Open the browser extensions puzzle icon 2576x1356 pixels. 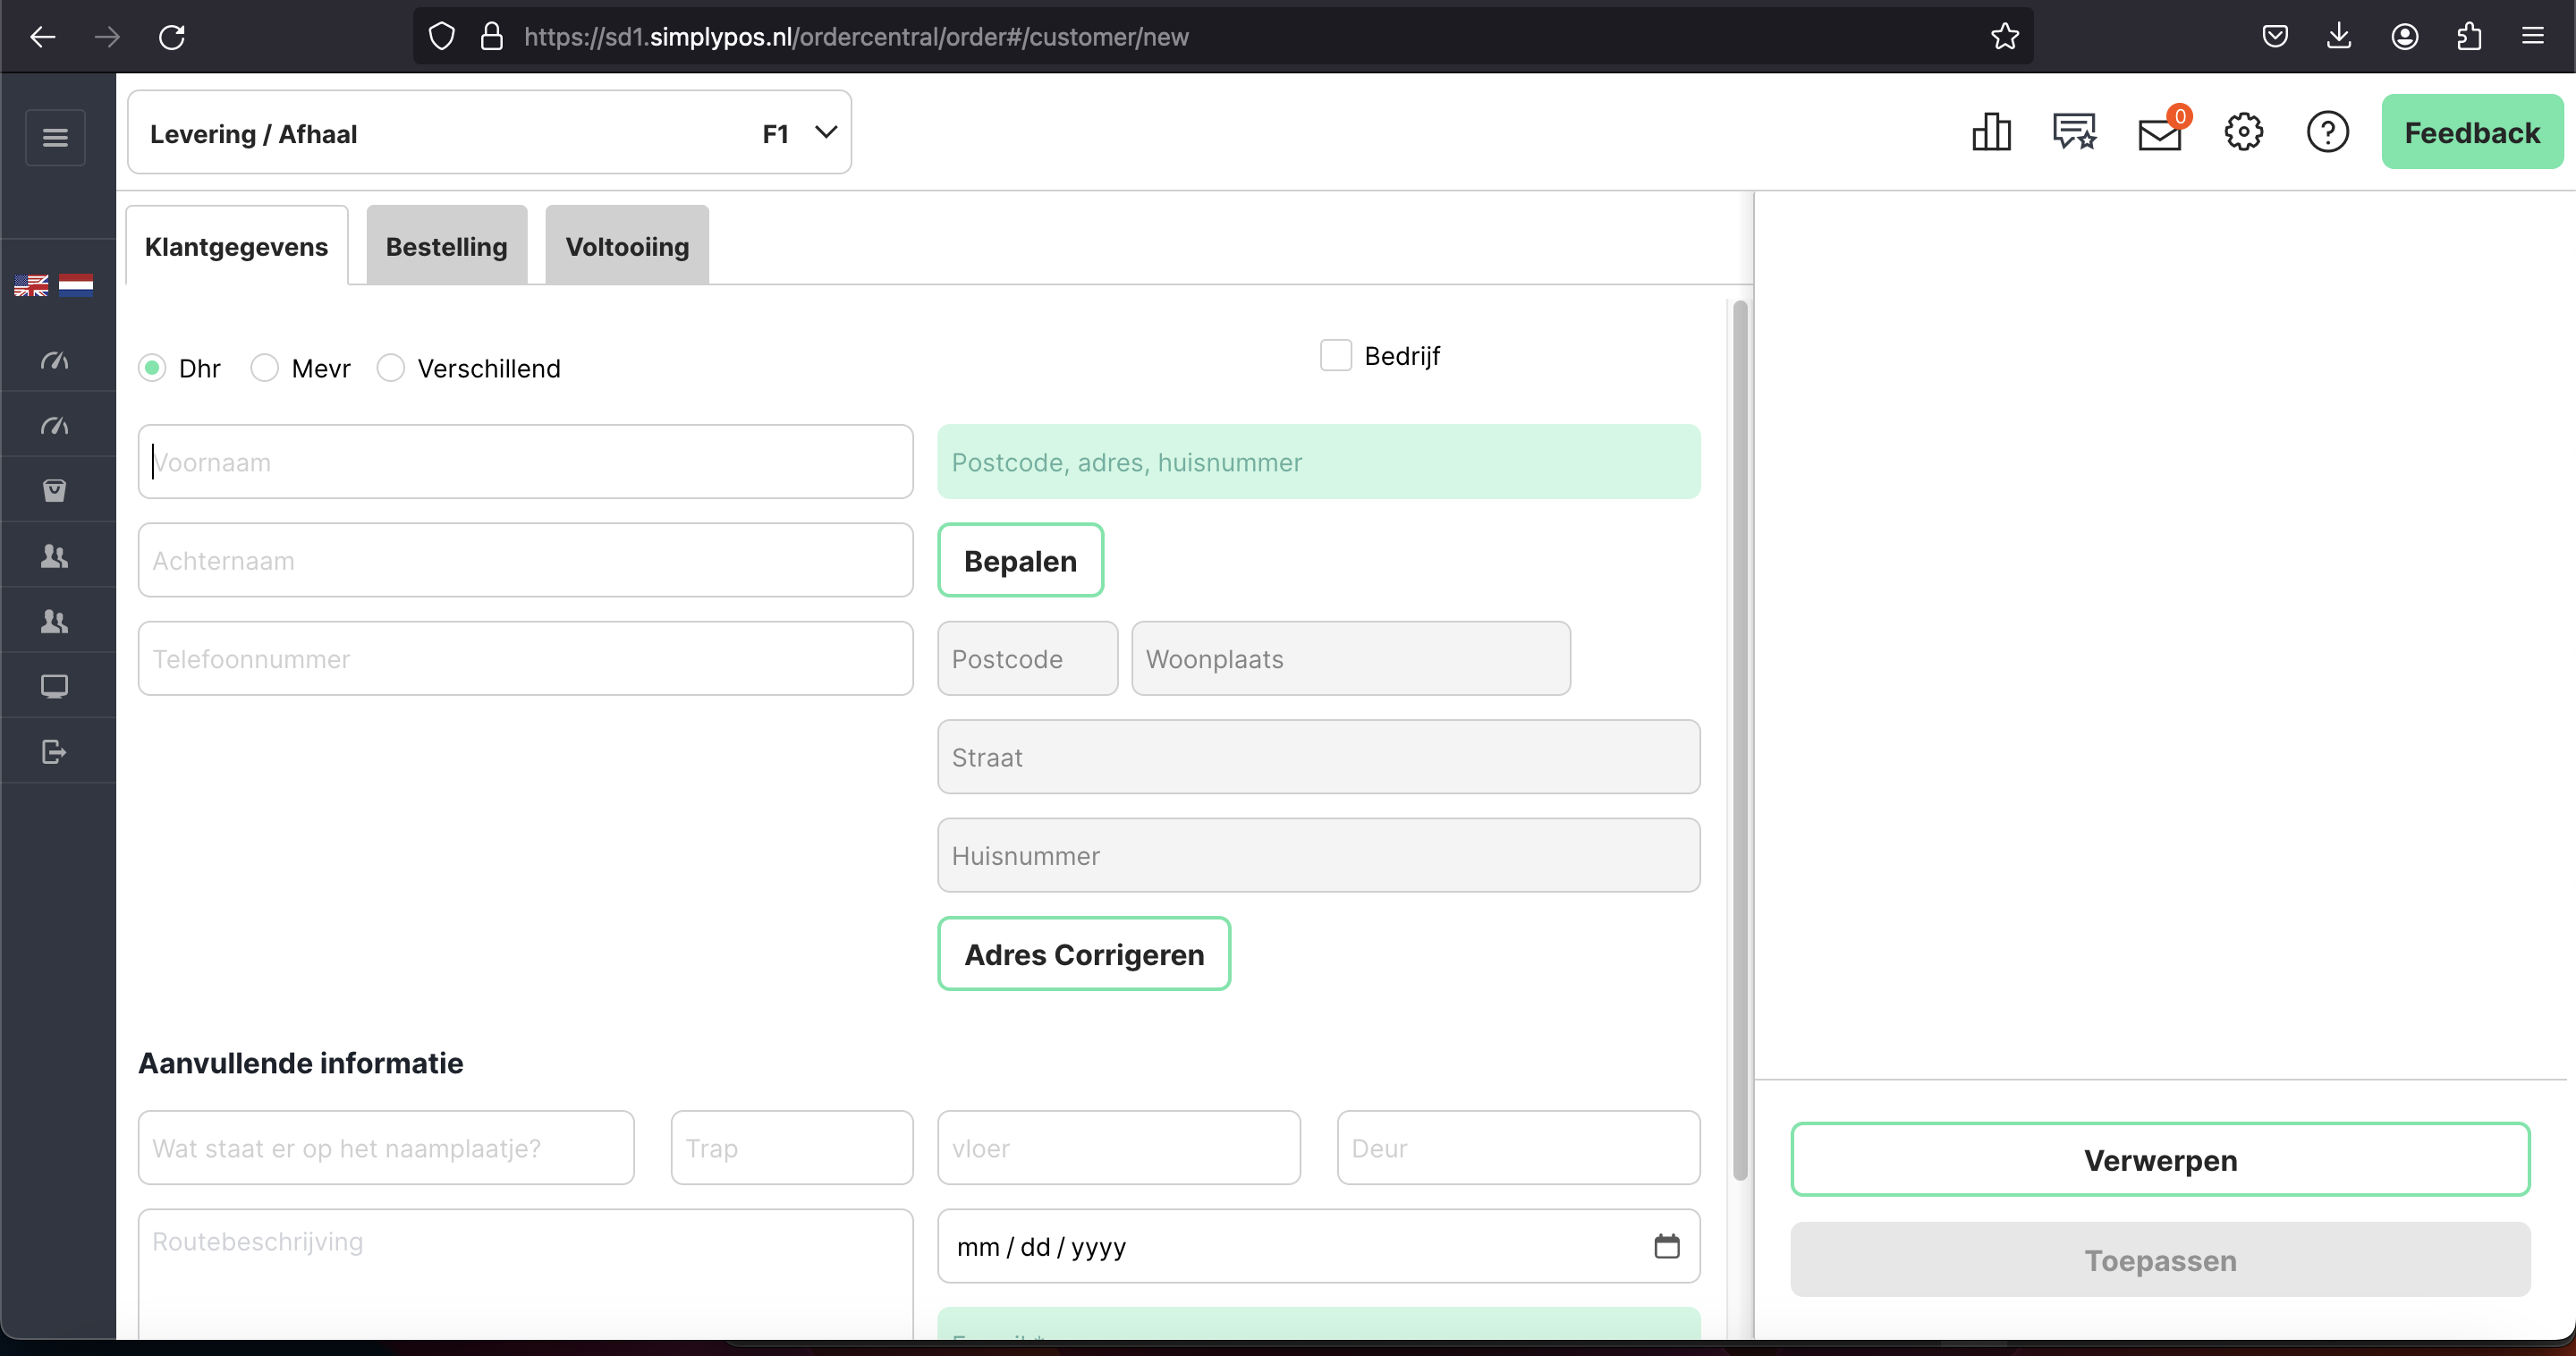[x=2469, y=37]
